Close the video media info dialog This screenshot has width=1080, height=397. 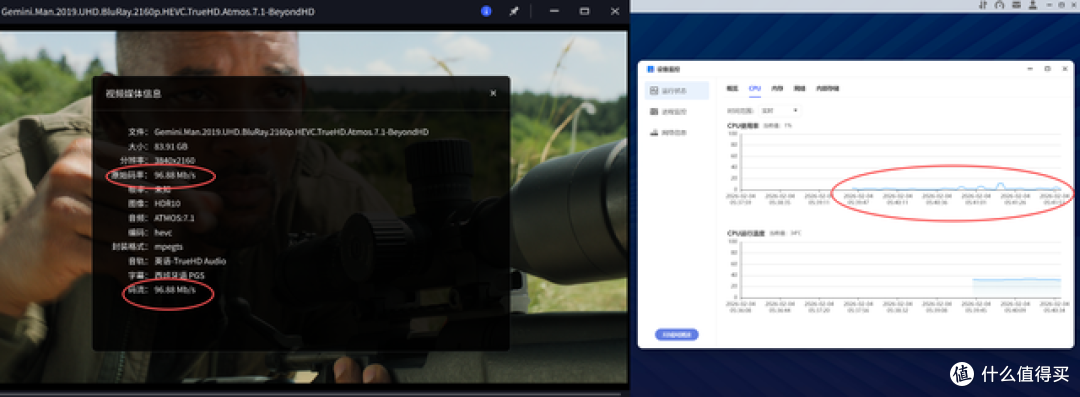(493, 93)
